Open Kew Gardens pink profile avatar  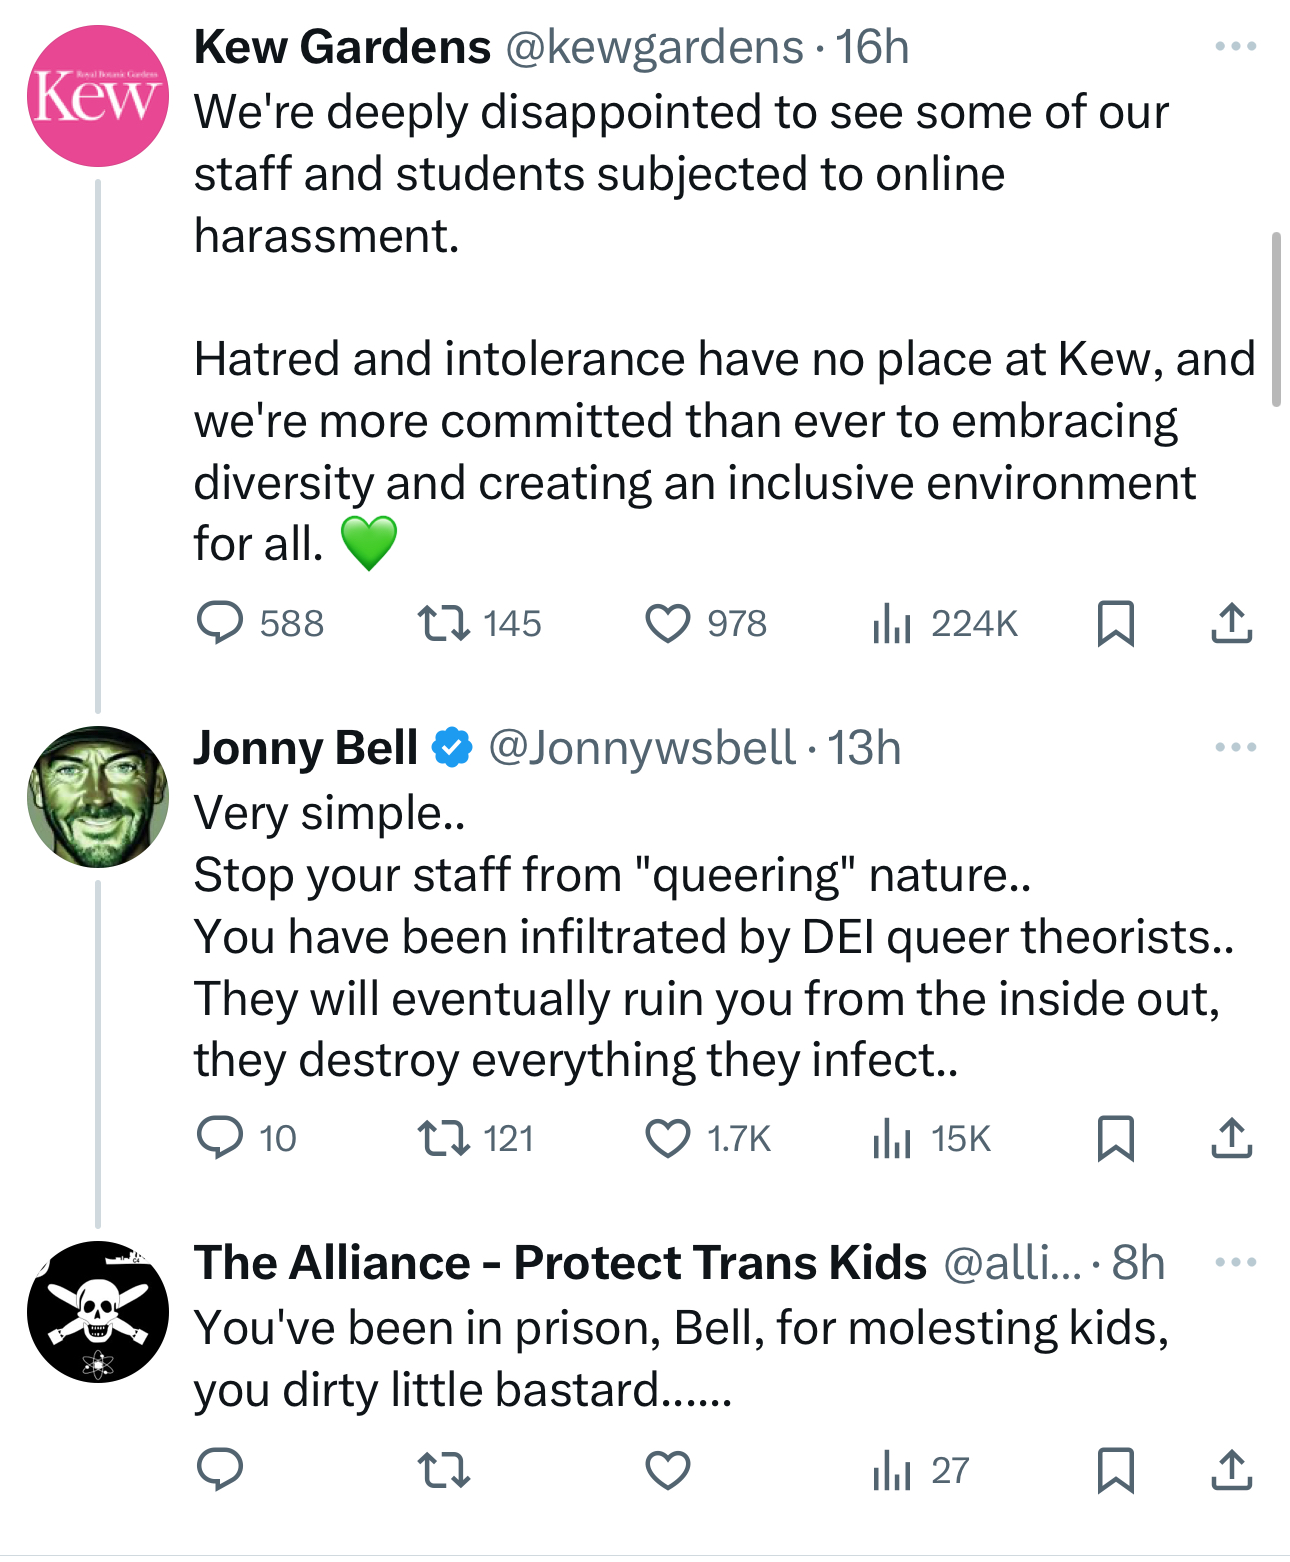tap(98, 96)
